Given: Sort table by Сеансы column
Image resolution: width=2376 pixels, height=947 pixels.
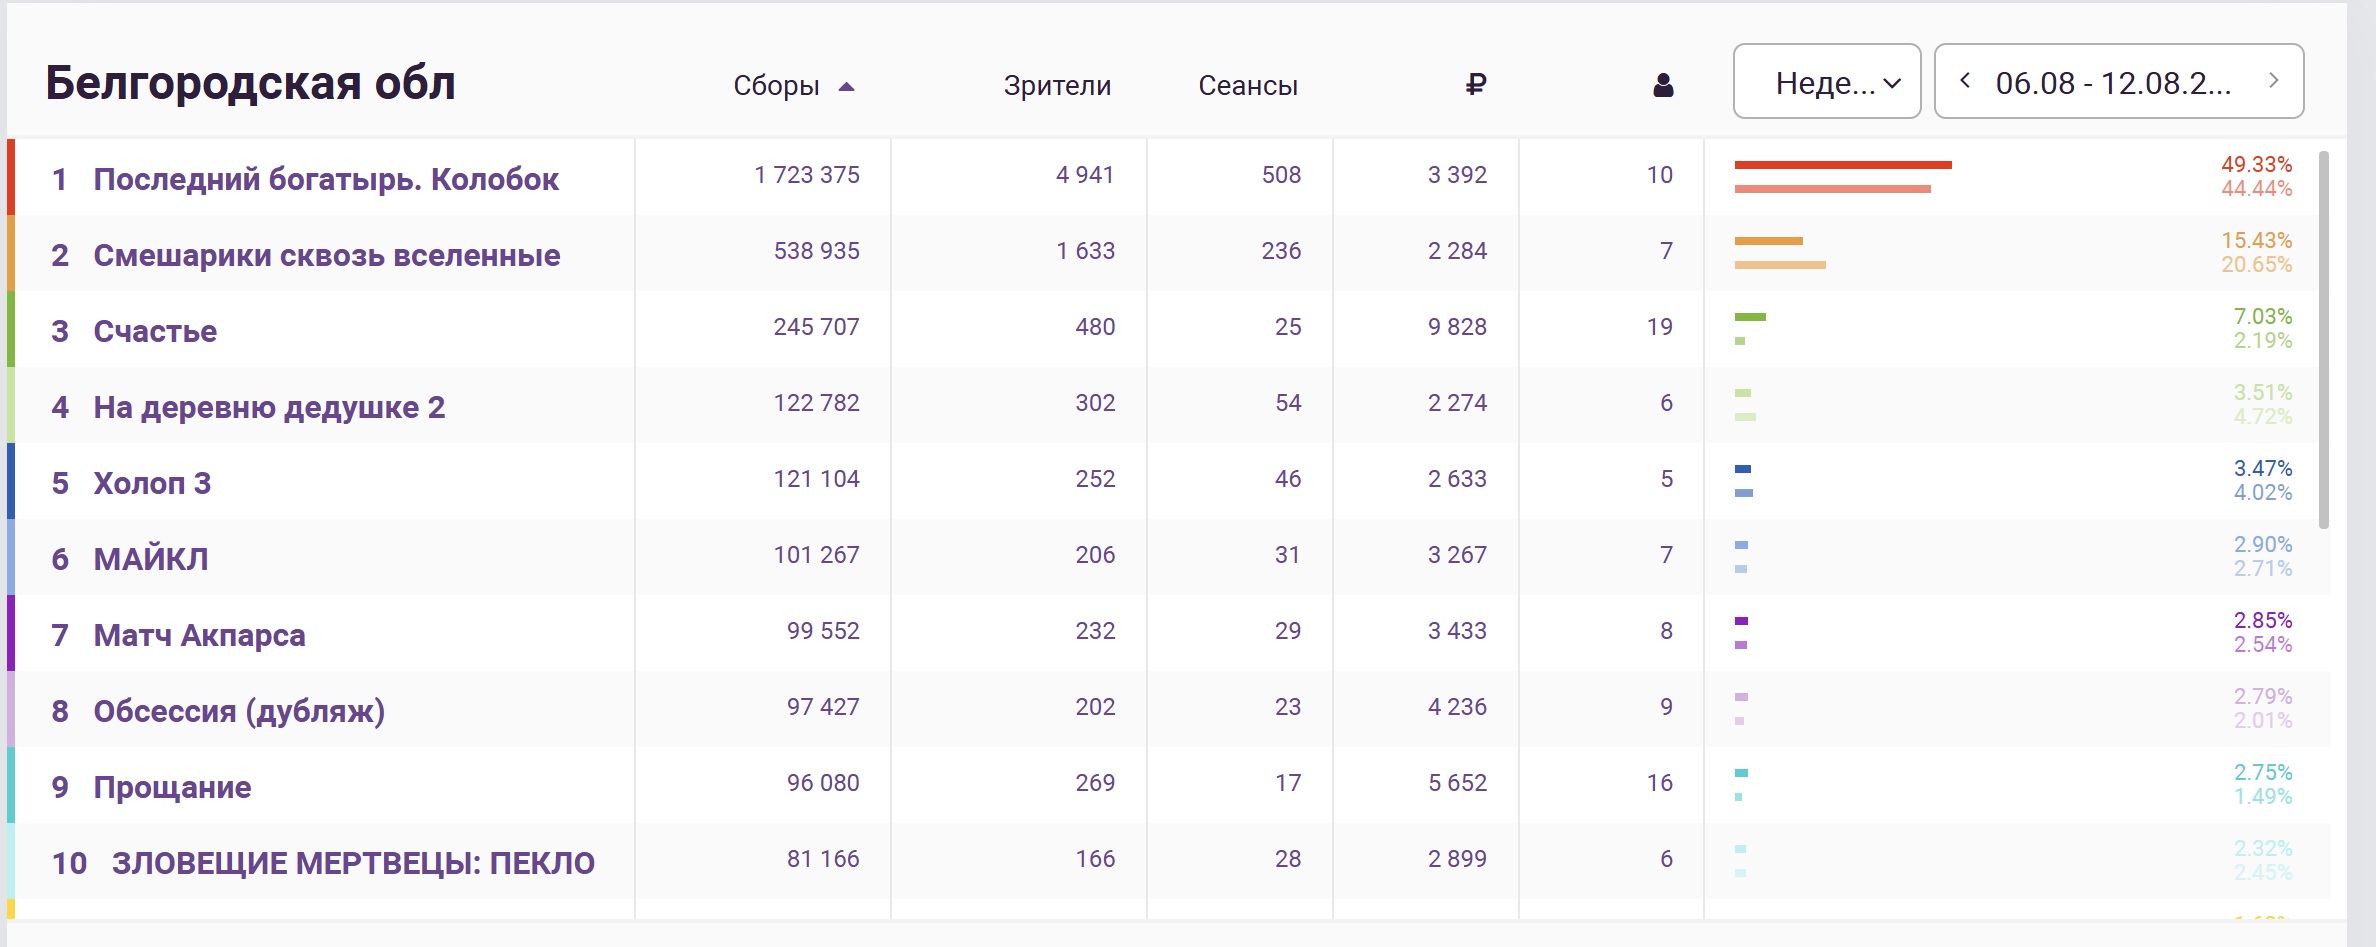Looking at the screenshot, I should [x=1248, y=86].
